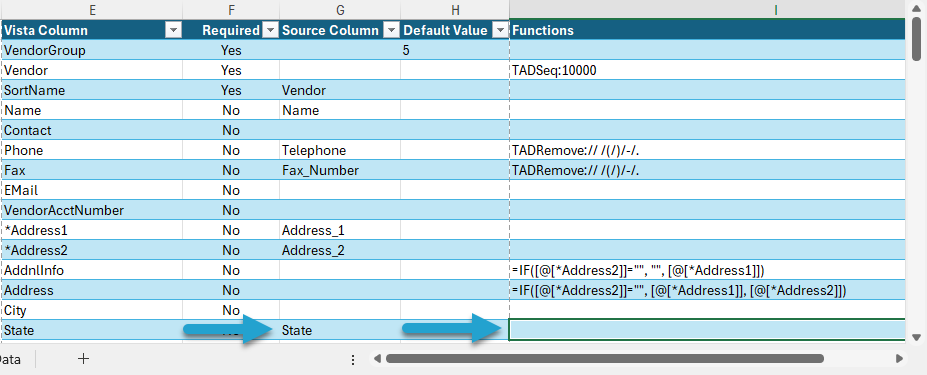Select the Required No cell for EMail
Viewport: 927px width, 375px height.
pyautogui.click(x=231, y=190)
